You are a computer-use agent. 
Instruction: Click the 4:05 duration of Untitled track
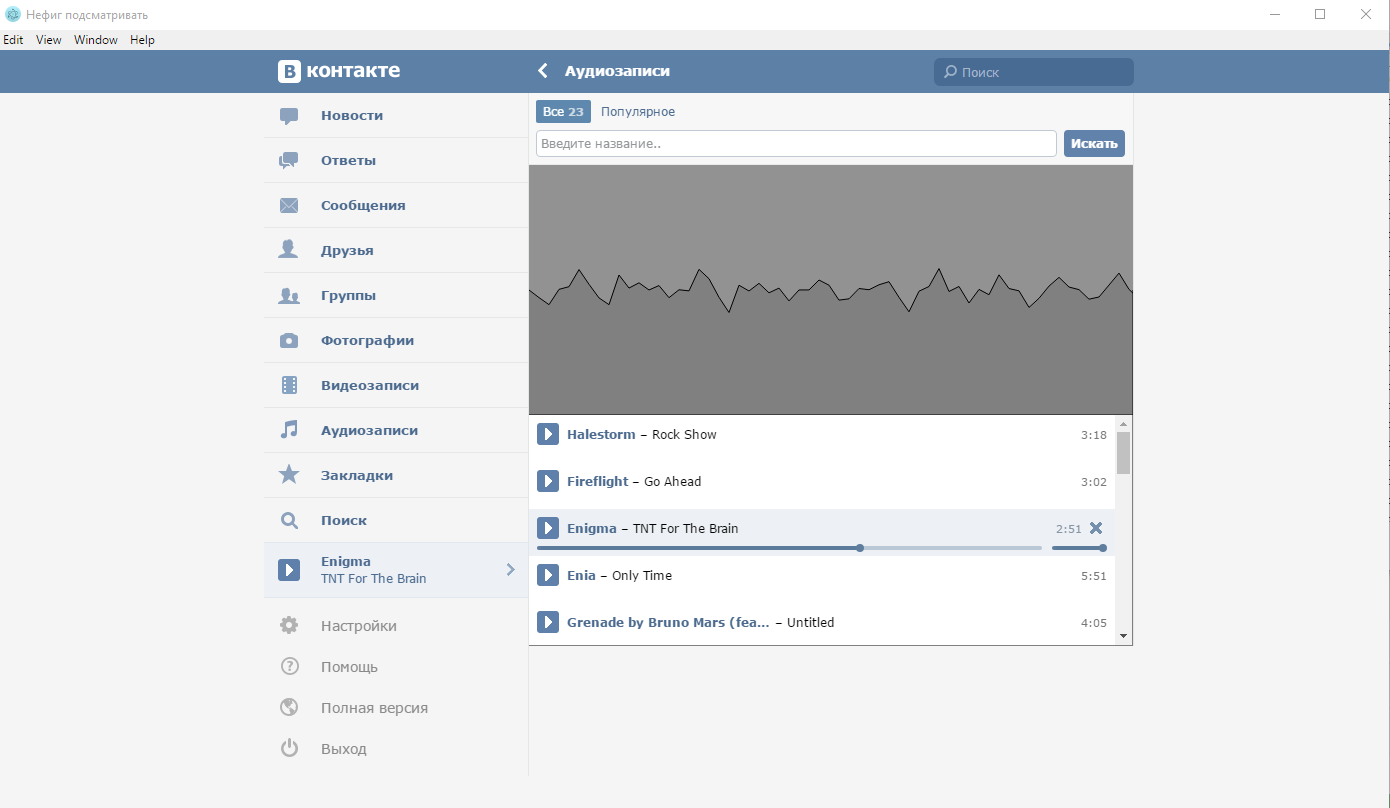click(x=1094, y=623)
